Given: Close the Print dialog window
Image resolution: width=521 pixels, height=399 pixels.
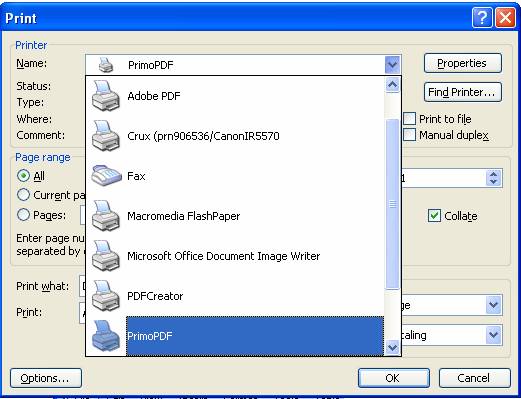Looking at the screenshot, I should [505, 17].
